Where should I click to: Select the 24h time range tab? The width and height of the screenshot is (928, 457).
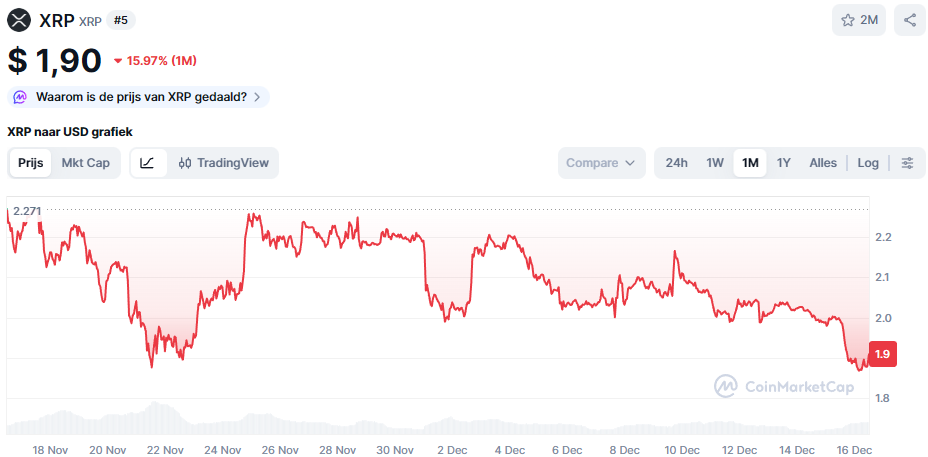click(x=677, y=163)
